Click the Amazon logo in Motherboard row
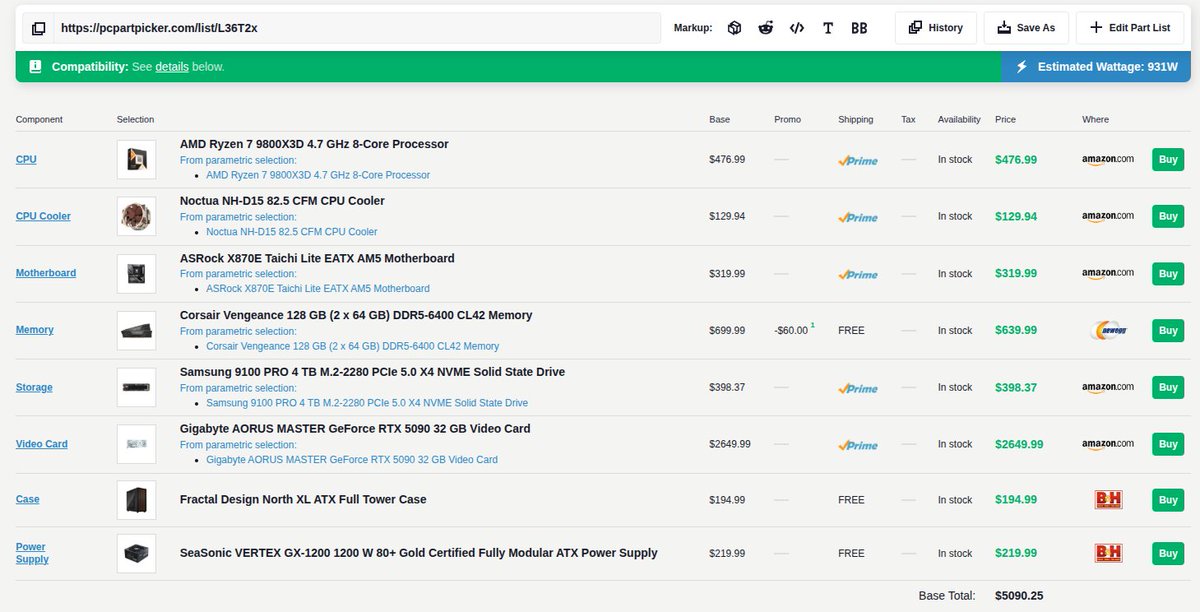Viewport: 1200px width, 612px height. (x=1108, y=273)
